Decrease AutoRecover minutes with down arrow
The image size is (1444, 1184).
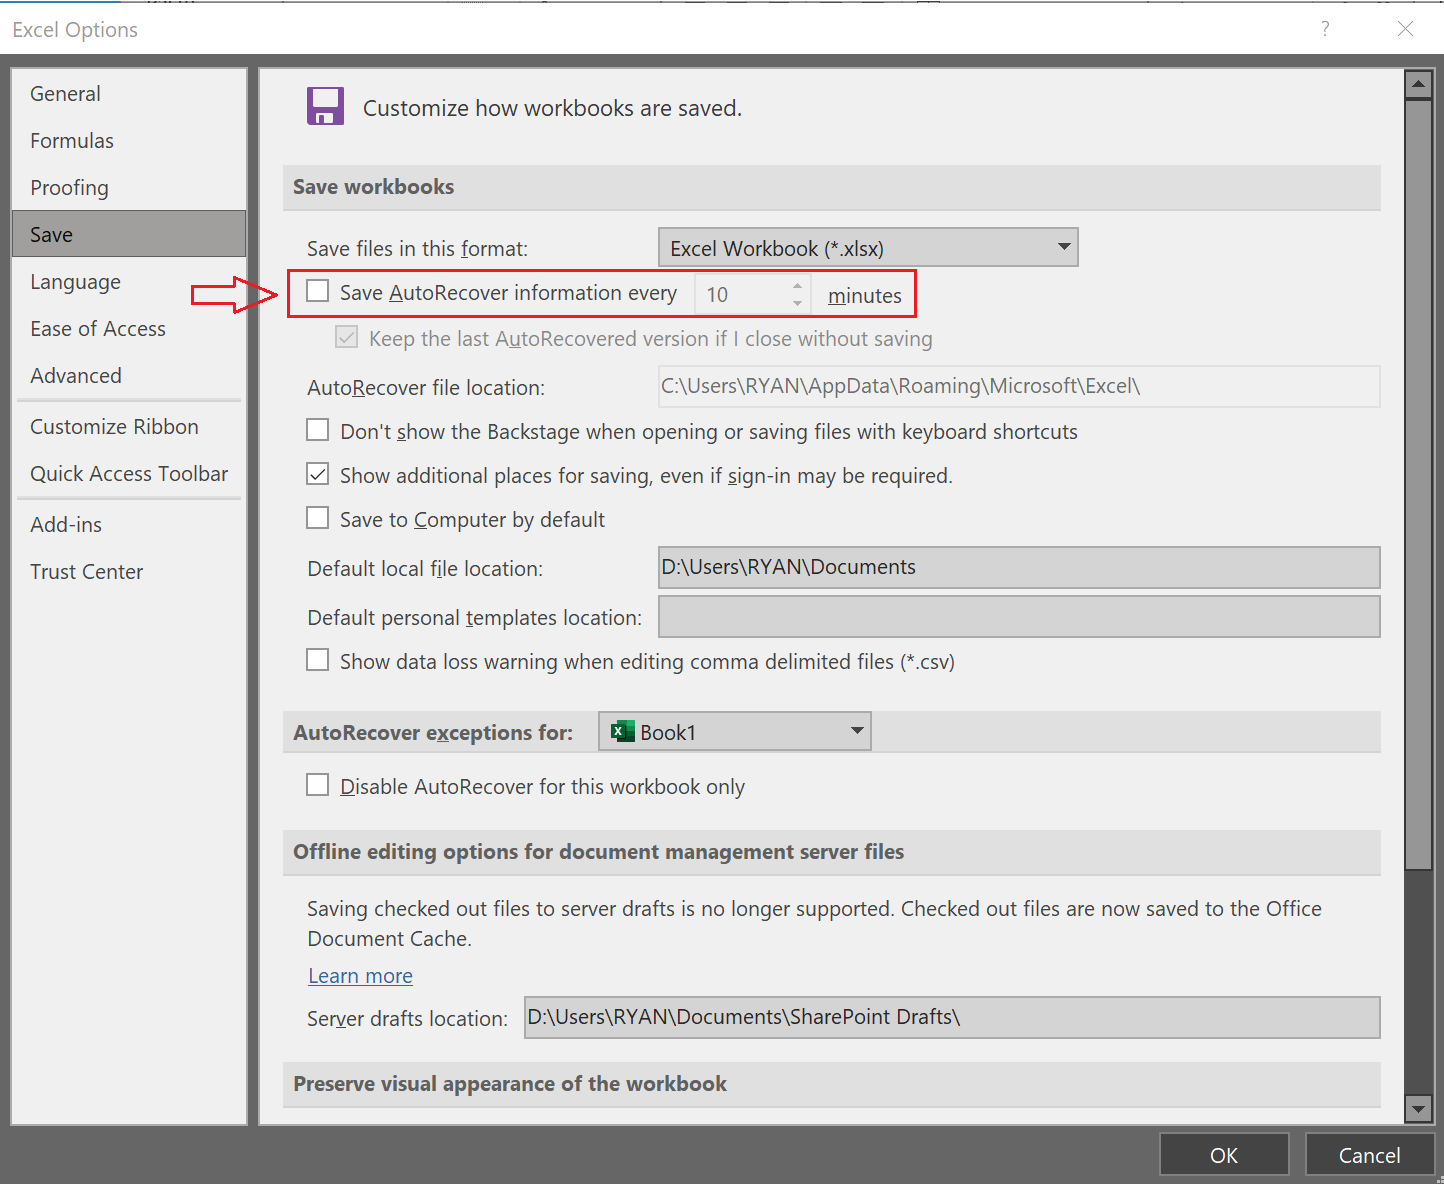click(797, 303)
